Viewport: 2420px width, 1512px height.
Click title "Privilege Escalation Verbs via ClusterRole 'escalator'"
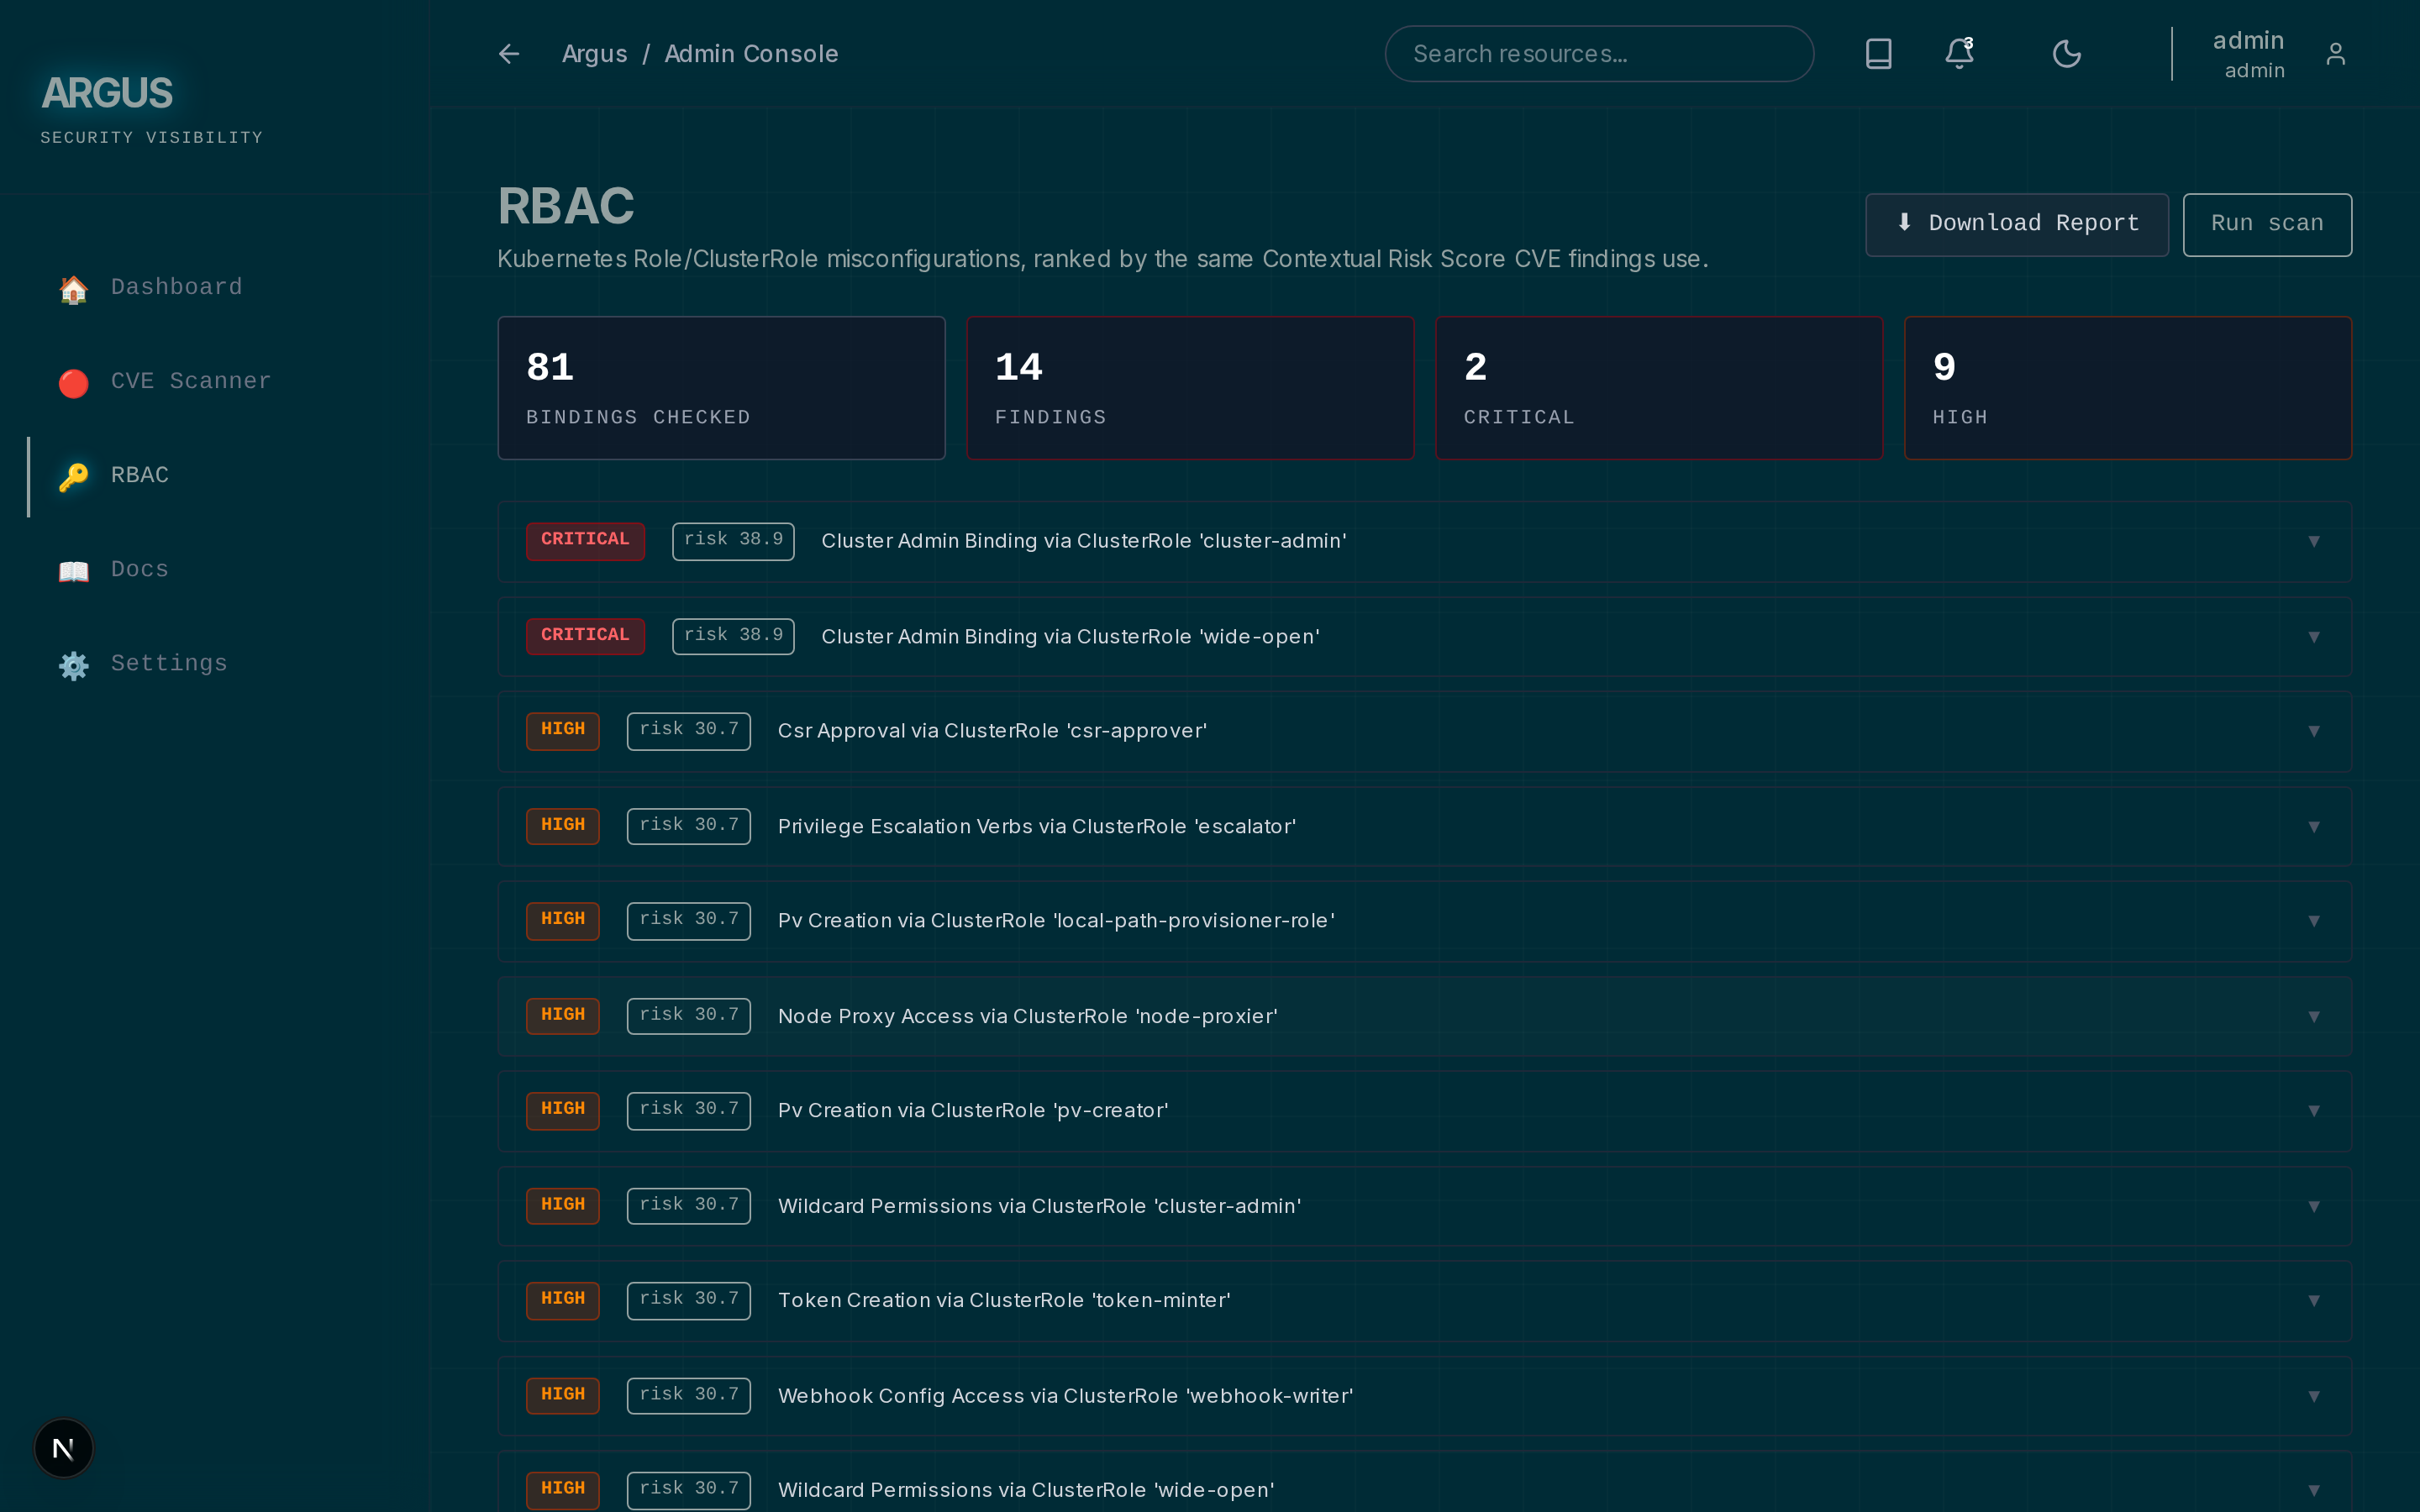coord(1037,827)
